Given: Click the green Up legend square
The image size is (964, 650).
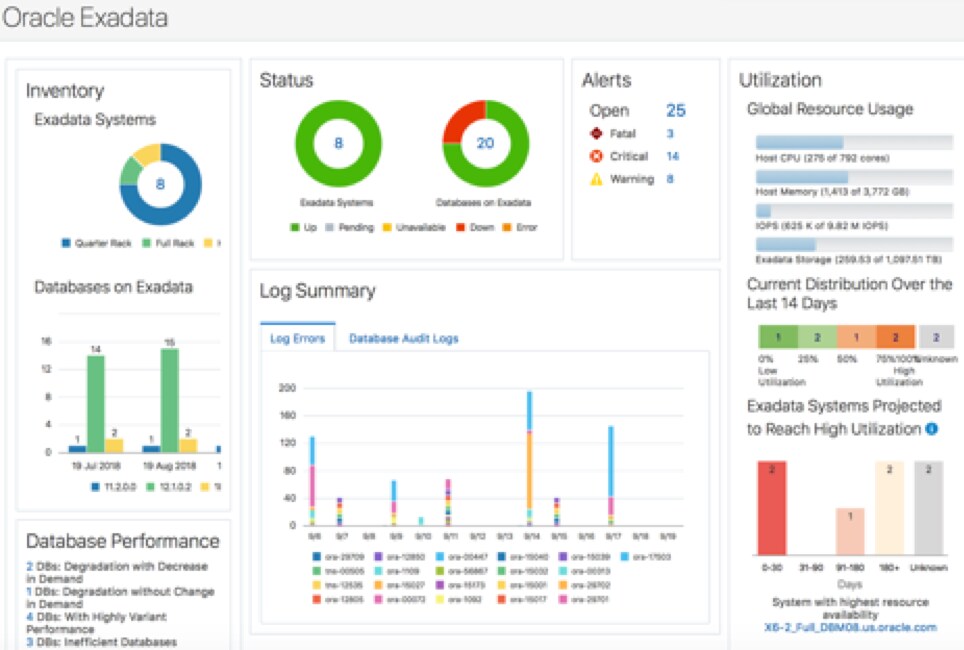Looking at the screenshot, I should [x=294, y=228].
